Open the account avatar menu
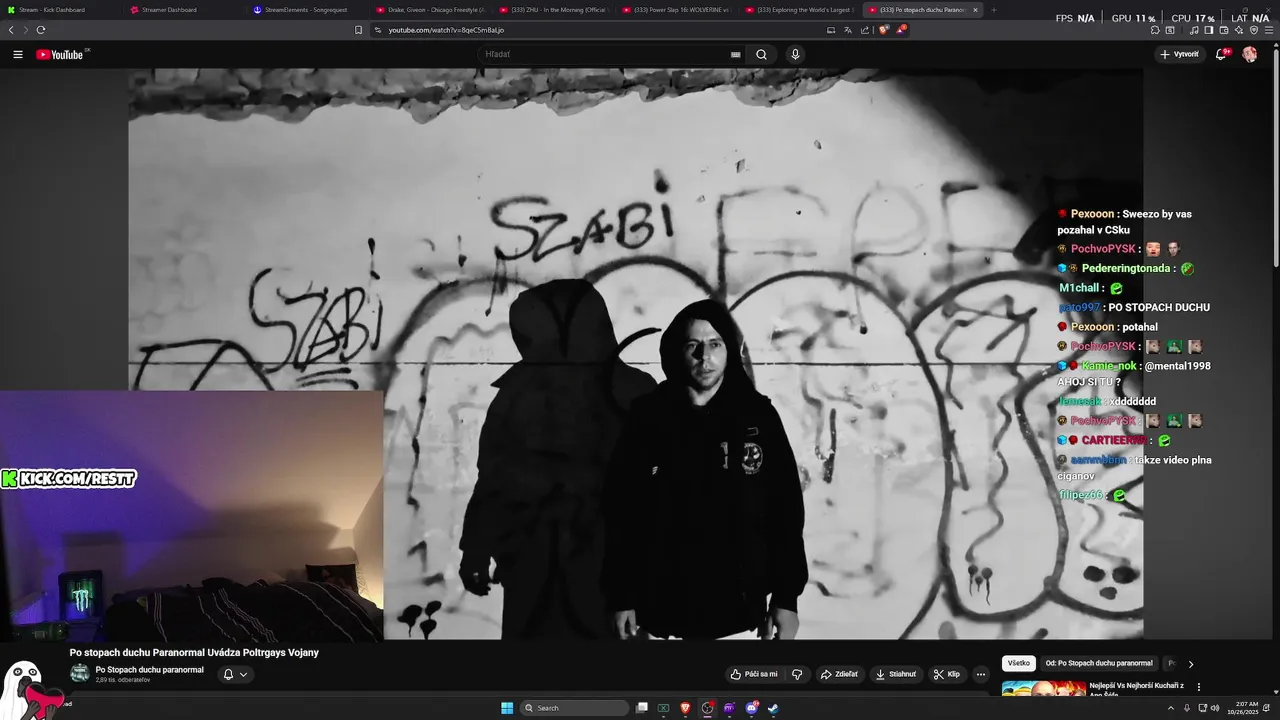1280x720 pixels. point(1249,55)
